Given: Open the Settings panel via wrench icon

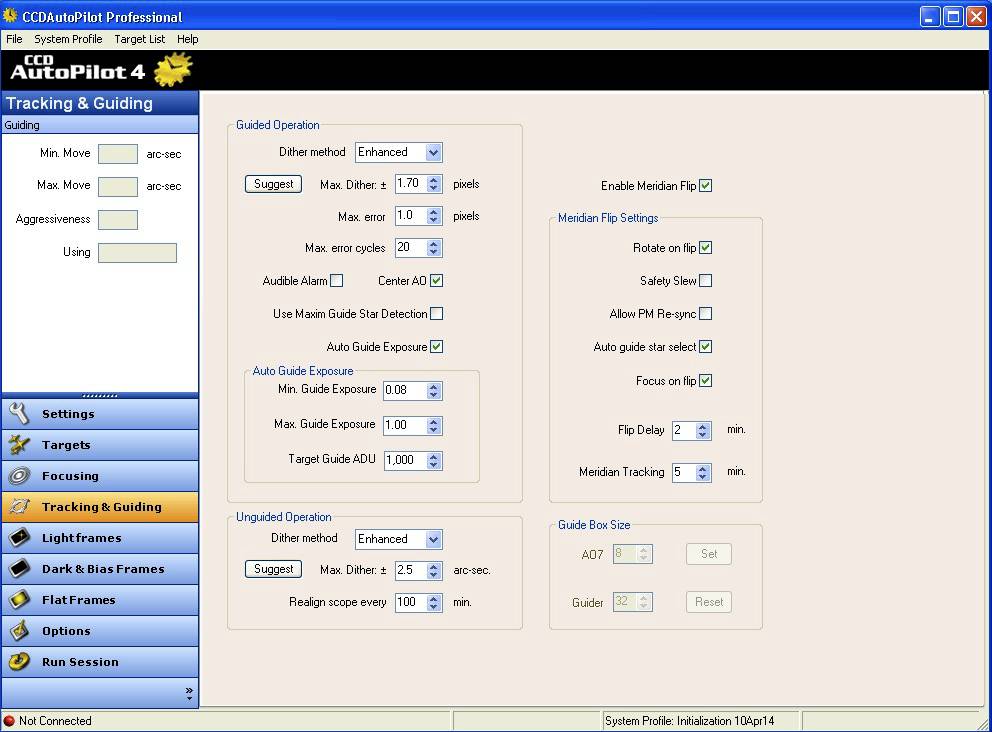Looking at the screenshot, I should tap(20, 413).
